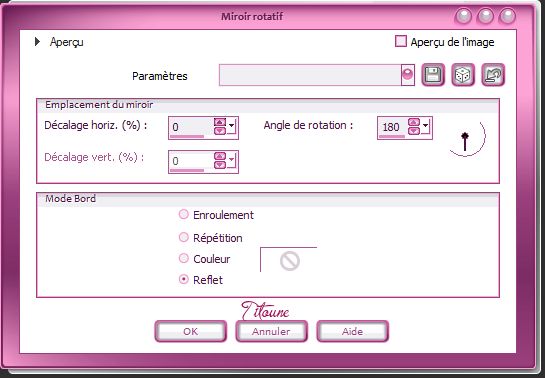Open the Décalage horiz. slider dropdown arrow
Screen dimensions: 545x378
point(232,125)
